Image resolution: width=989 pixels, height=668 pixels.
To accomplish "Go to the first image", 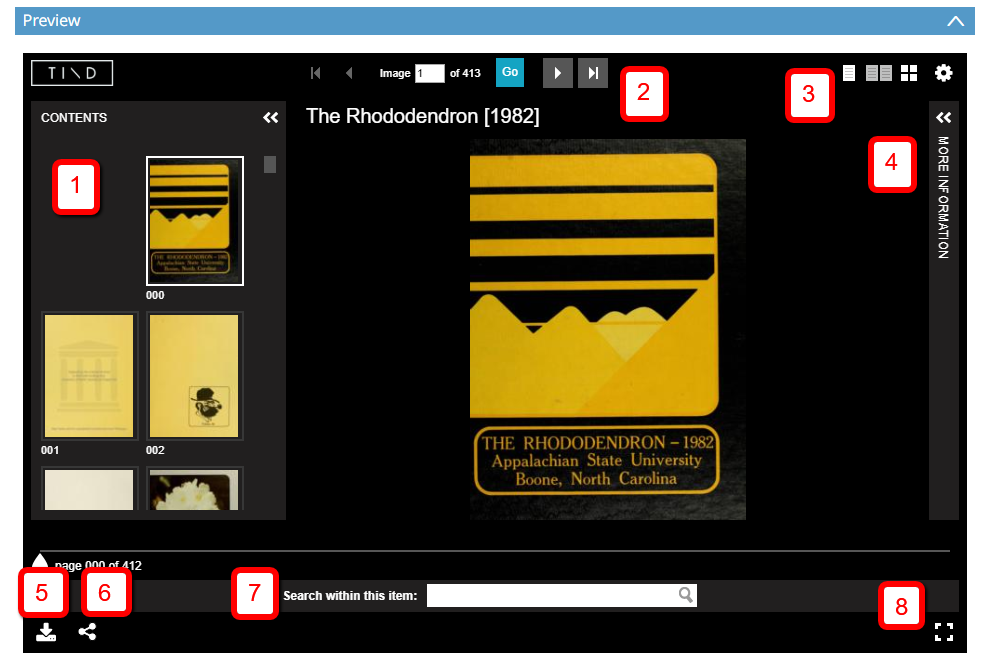I will click(x=316, y=73).
